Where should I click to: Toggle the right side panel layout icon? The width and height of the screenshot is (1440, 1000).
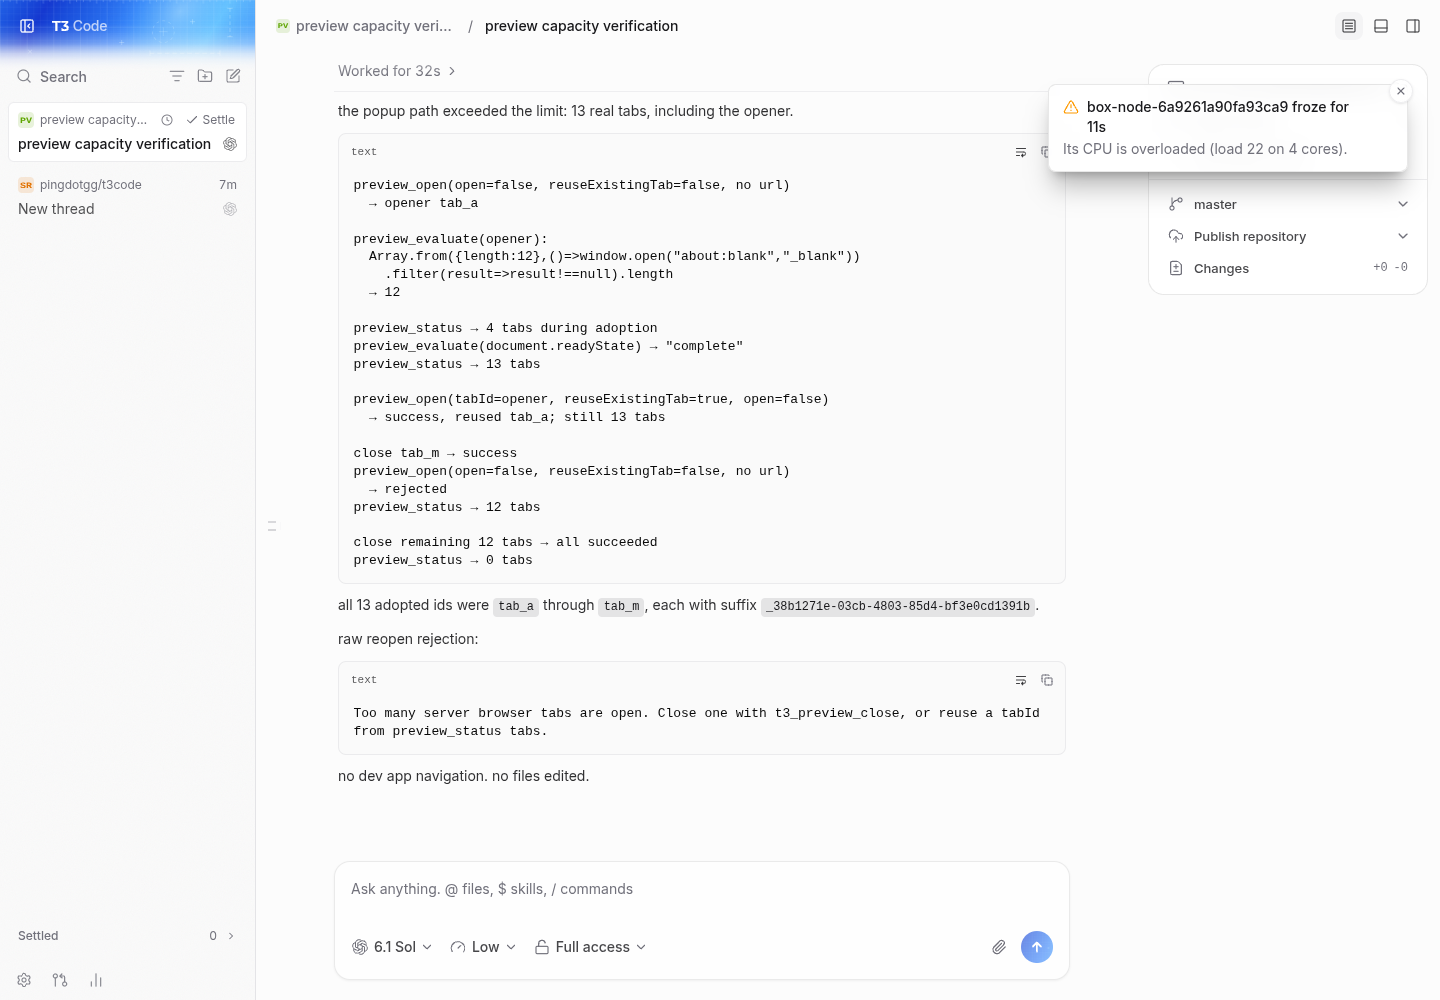click(1413, 26)
